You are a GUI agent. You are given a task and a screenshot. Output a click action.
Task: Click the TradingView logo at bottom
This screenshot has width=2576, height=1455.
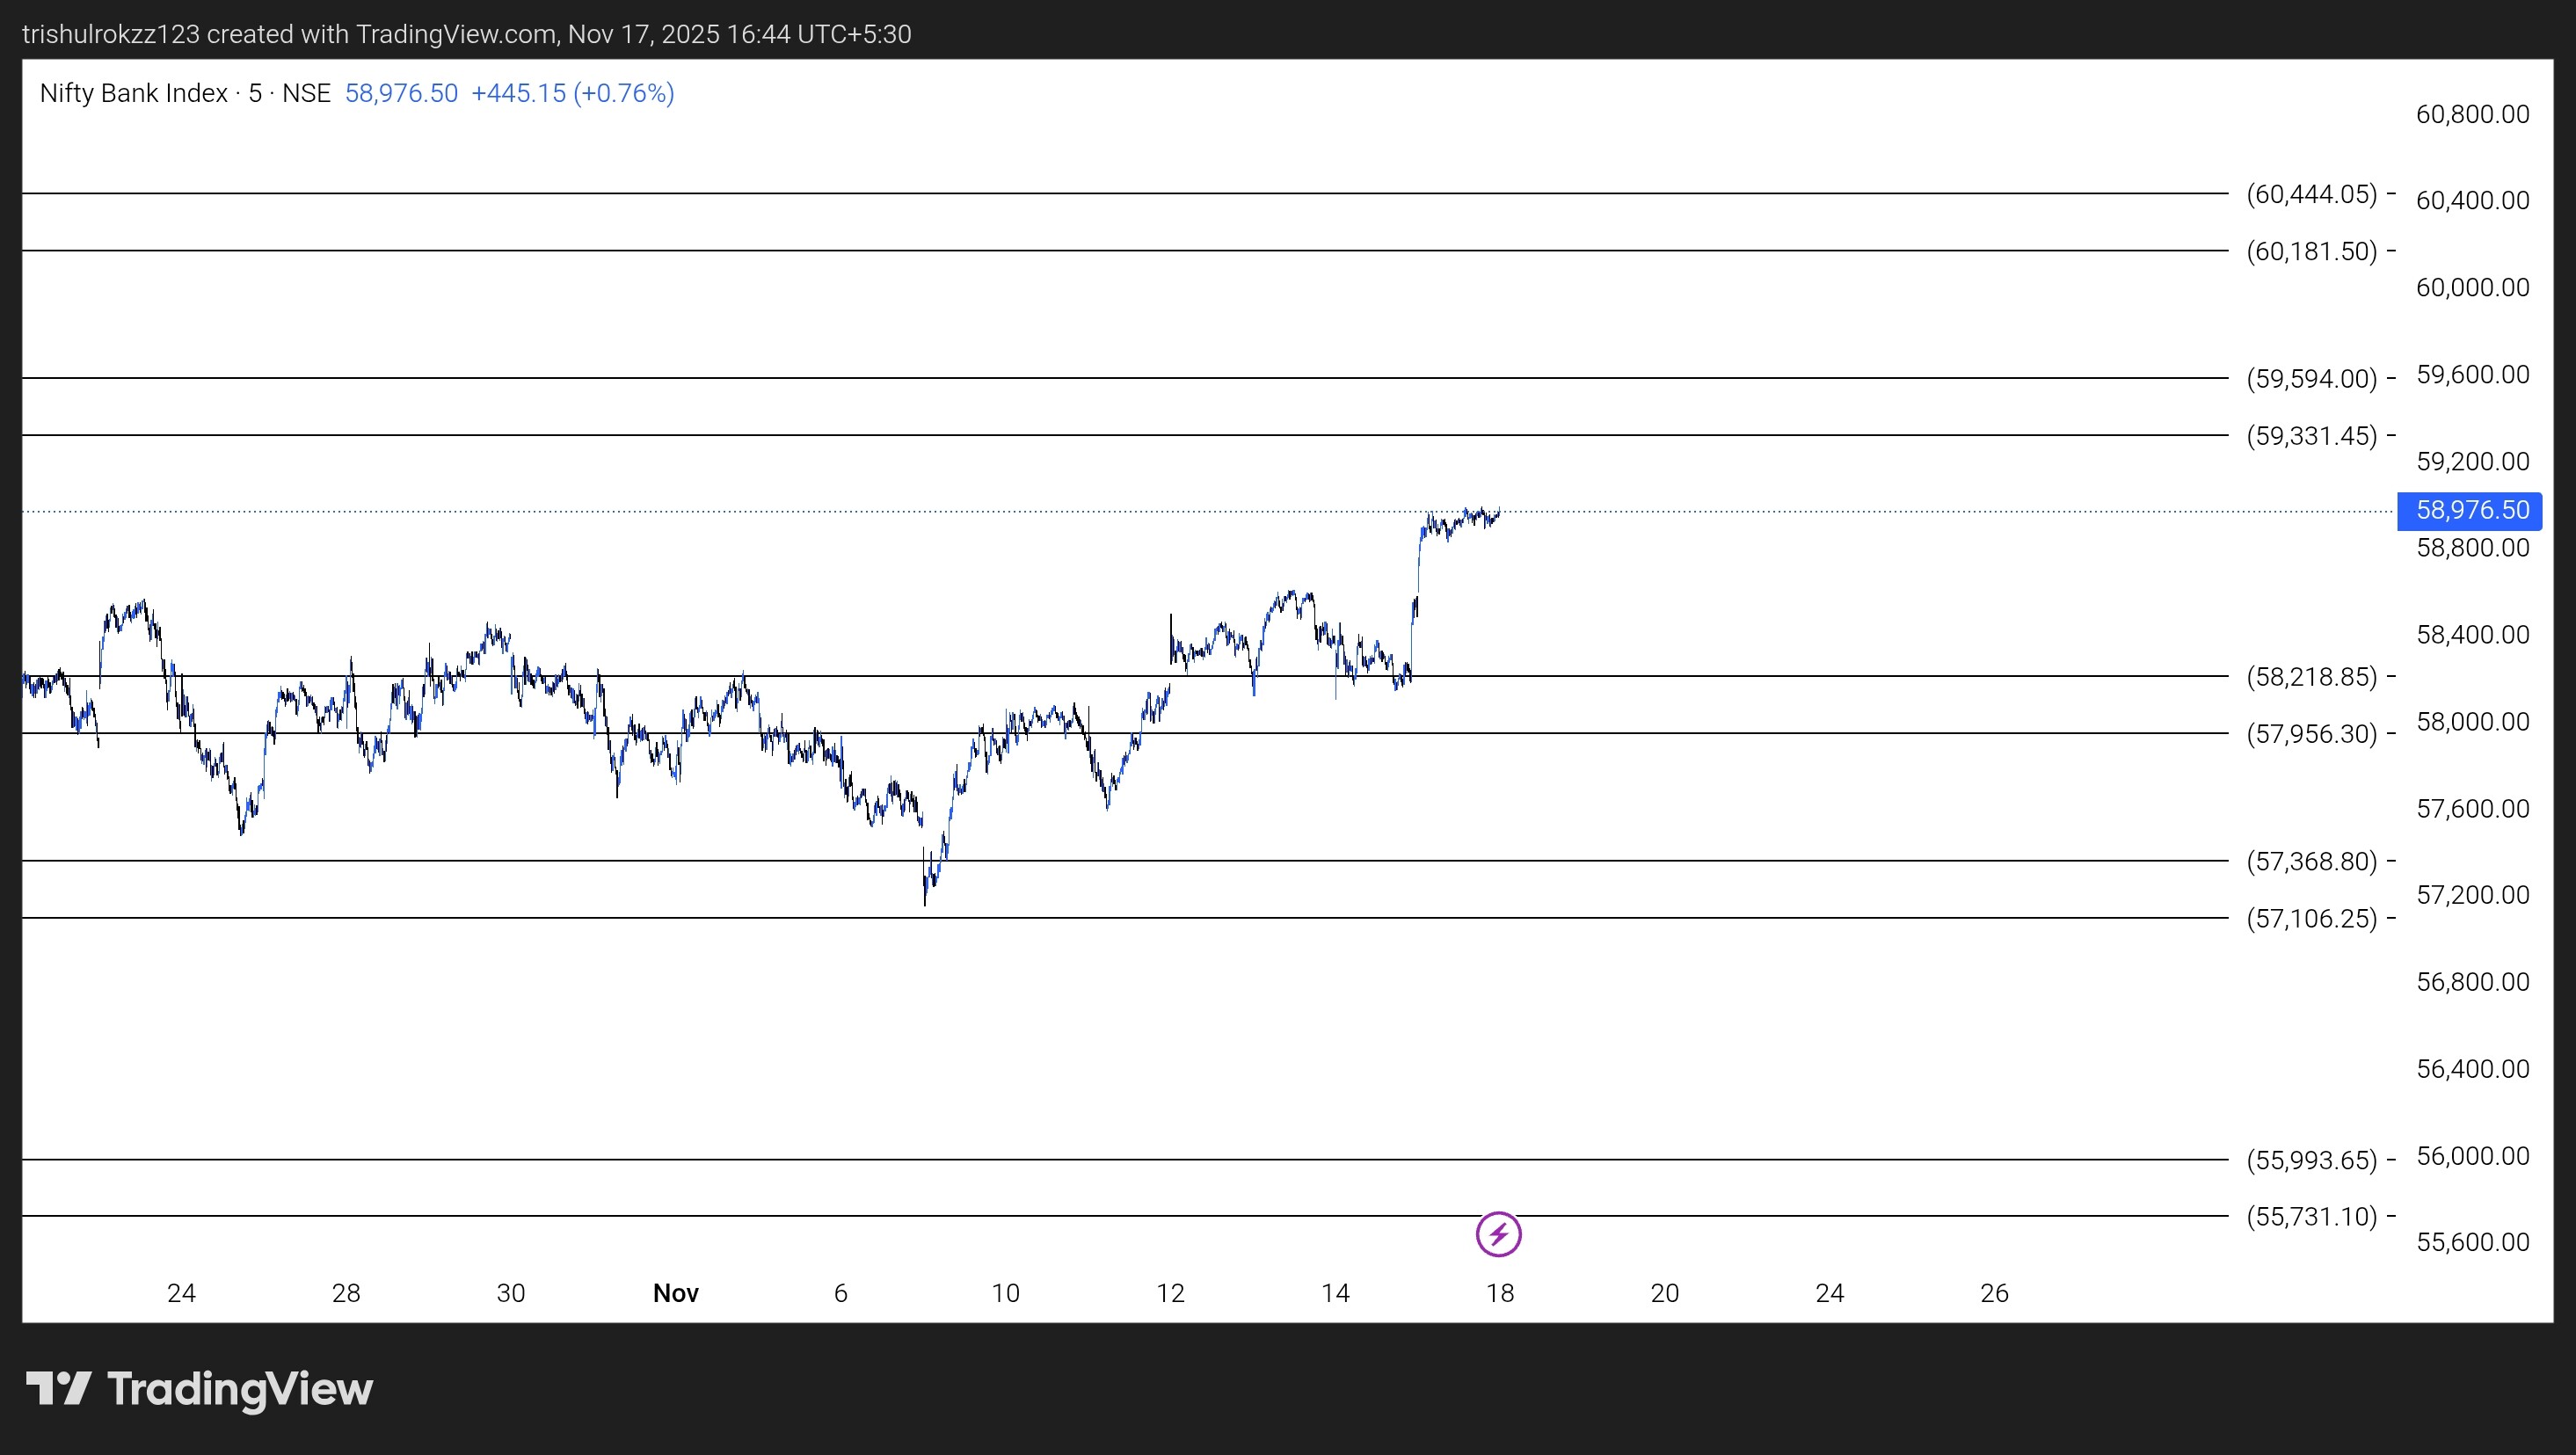(199, 1389)
